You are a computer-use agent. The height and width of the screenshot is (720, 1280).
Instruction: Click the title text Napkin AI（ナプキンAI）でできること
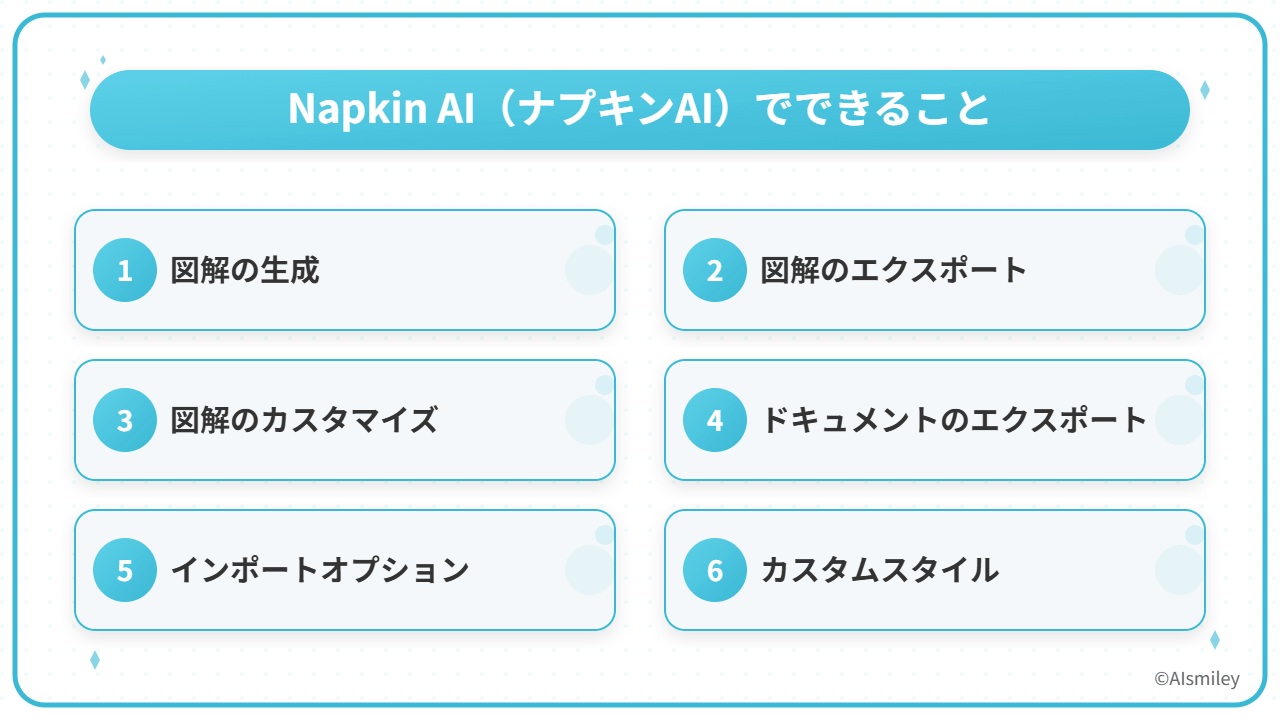point(639,110)
